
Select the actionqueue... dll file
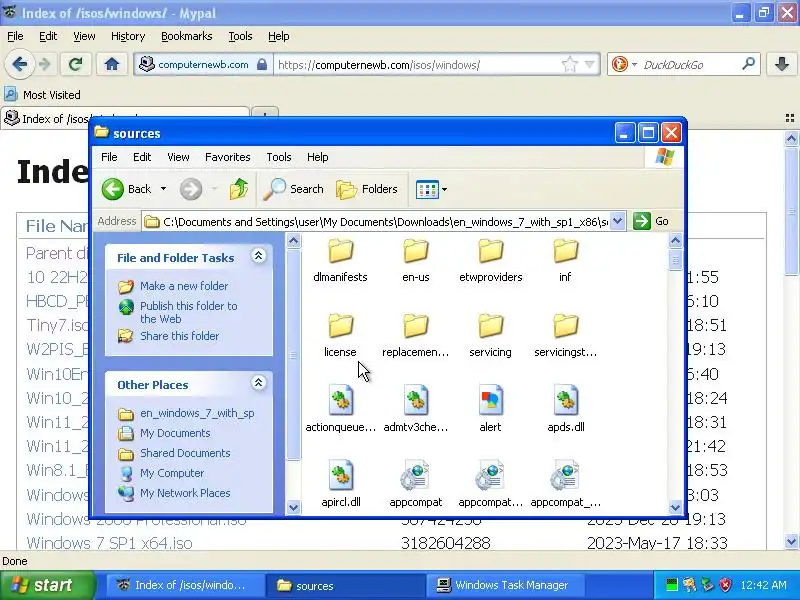click(x=340, y=410)
